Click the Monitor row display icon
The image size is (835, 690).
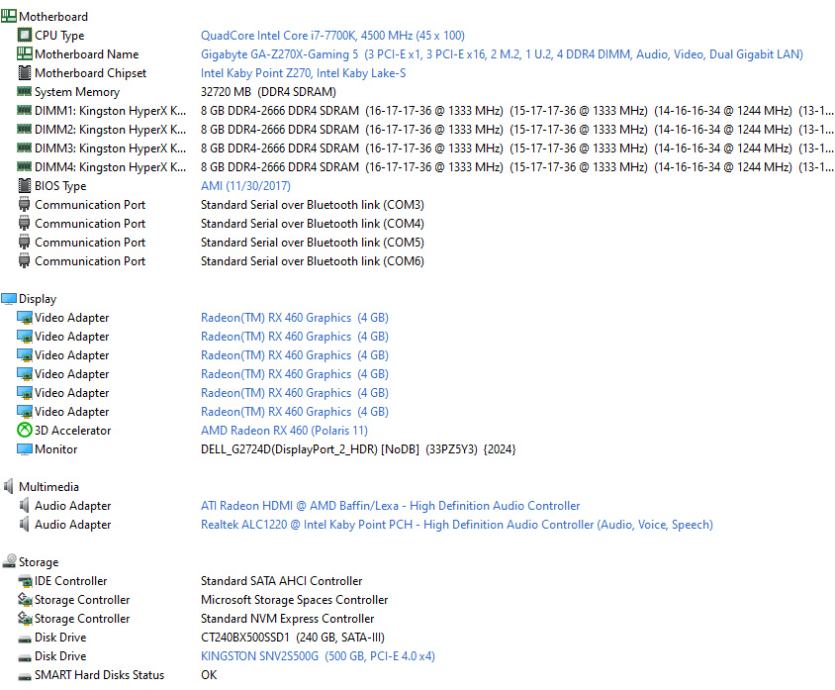24,449
